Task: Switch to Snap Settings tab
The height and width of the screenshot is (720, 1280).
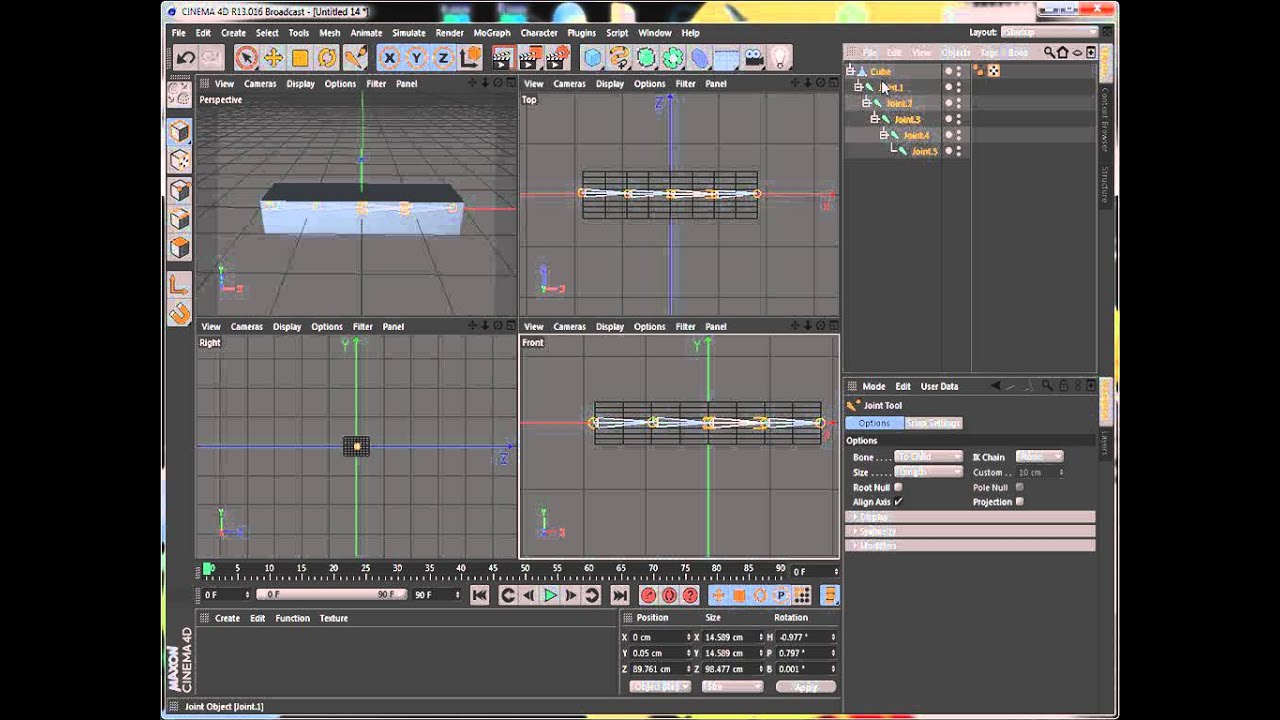Action: [933, 423]
